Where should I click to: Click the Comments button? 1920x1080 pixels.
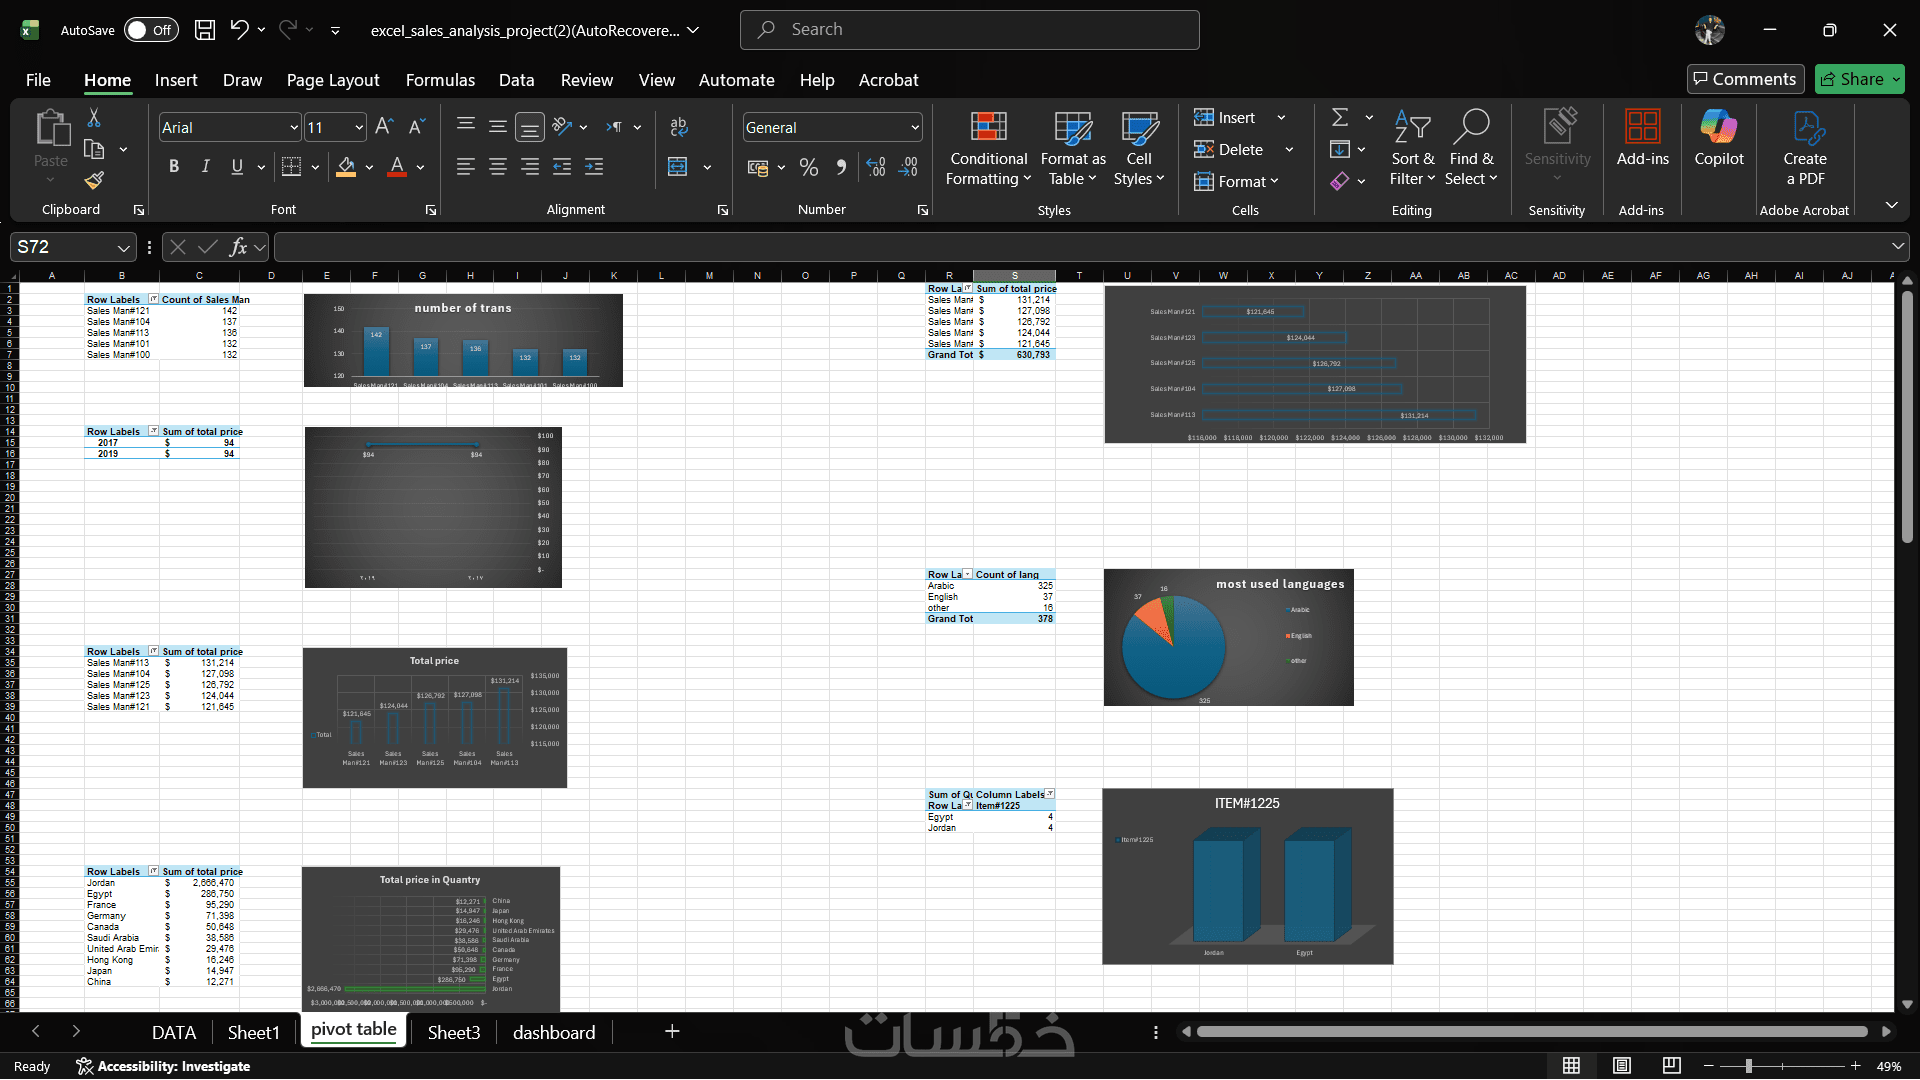click(1745, 79)
